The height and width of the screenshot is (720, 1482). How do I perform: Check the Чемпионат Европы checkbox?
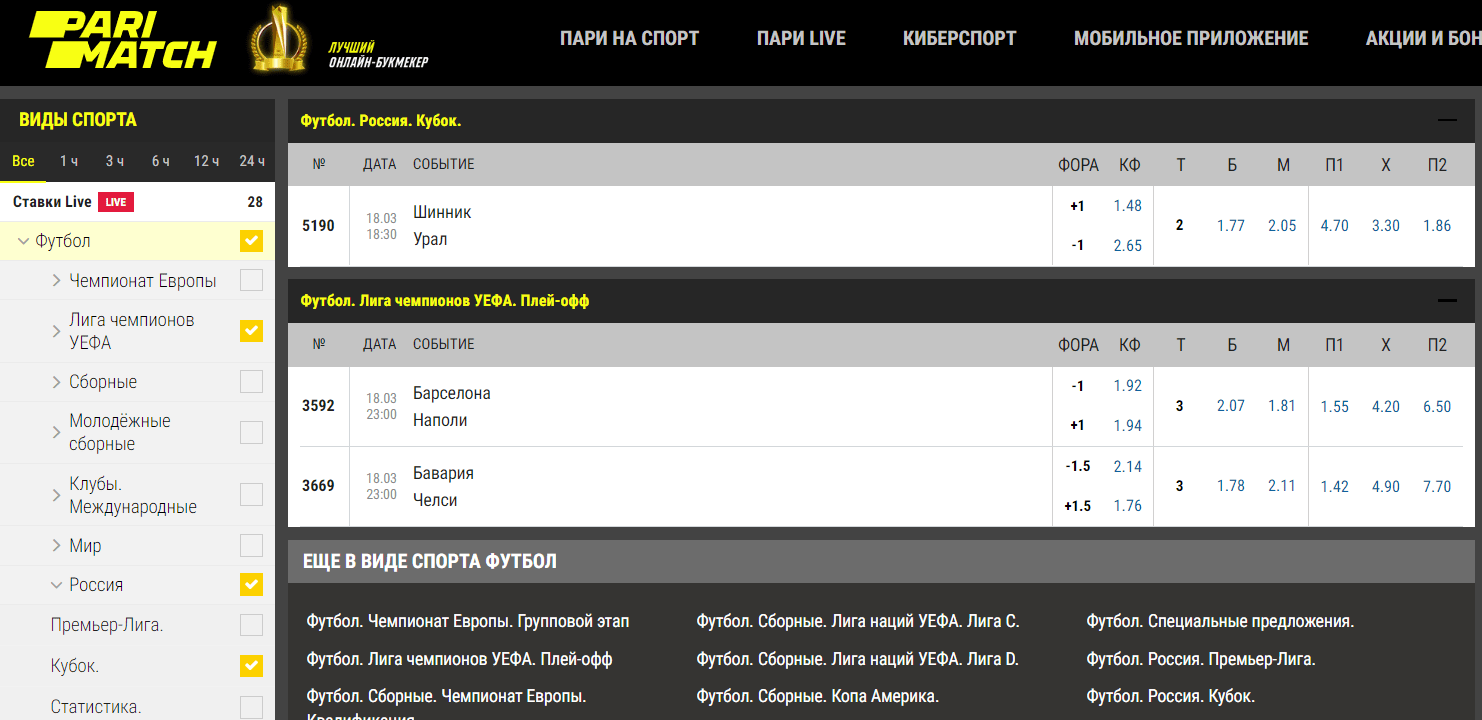point(251,280)
